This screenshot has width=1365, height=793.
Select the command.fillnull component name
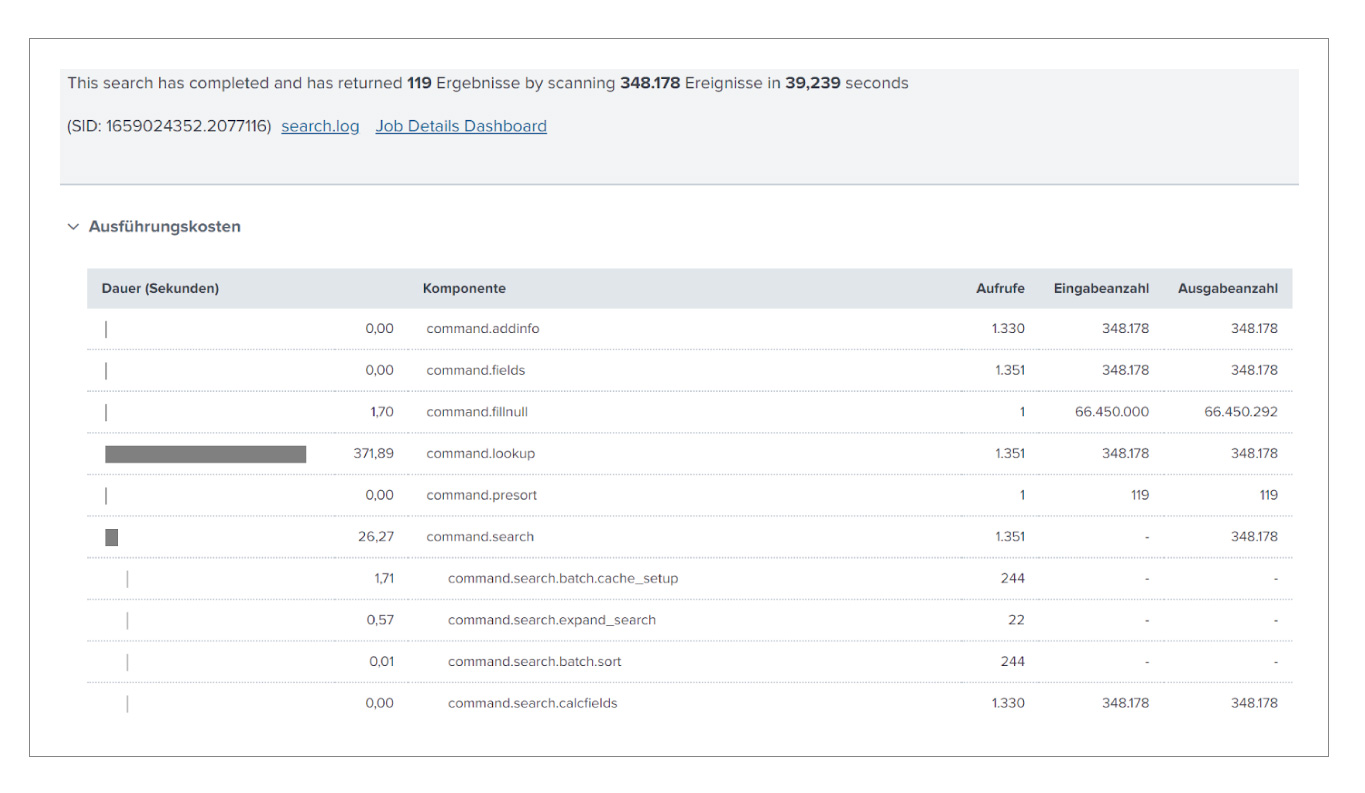[477, 412]
